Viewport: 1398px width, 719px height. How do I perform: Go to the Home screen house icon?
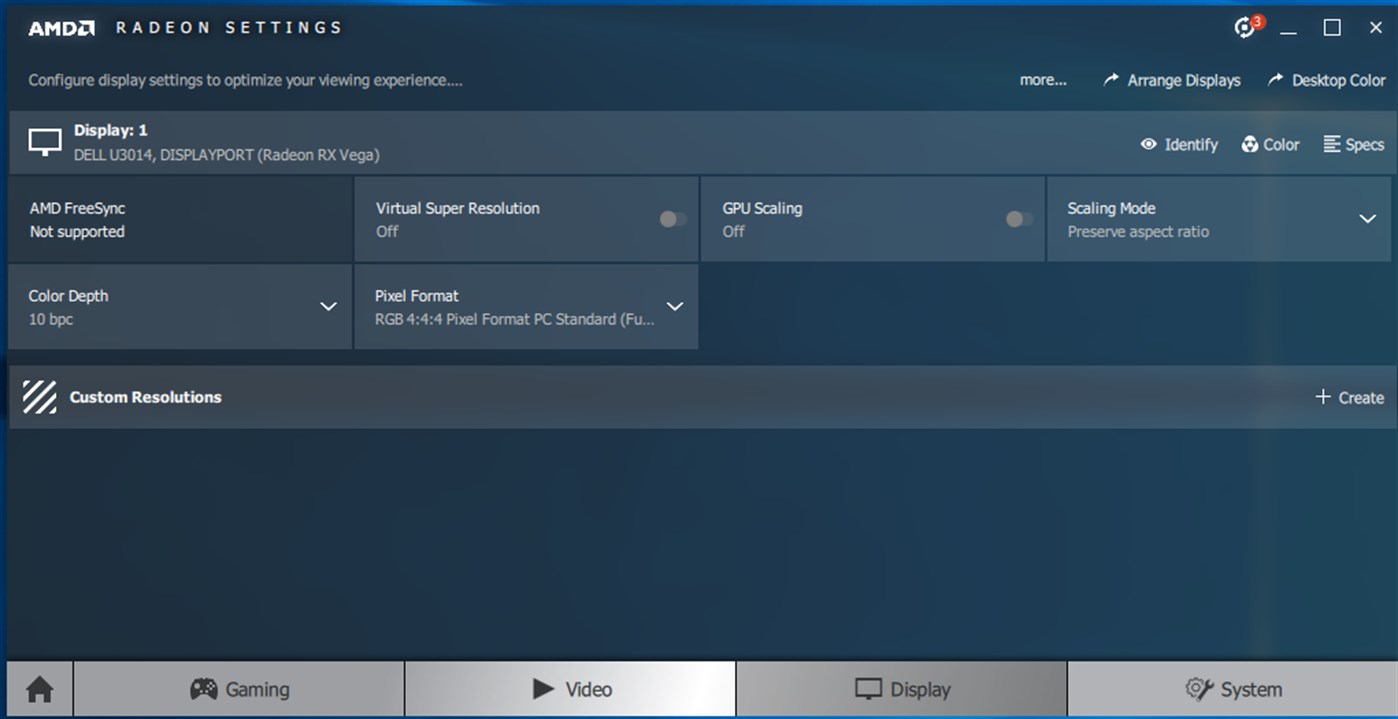coord(37,689)
